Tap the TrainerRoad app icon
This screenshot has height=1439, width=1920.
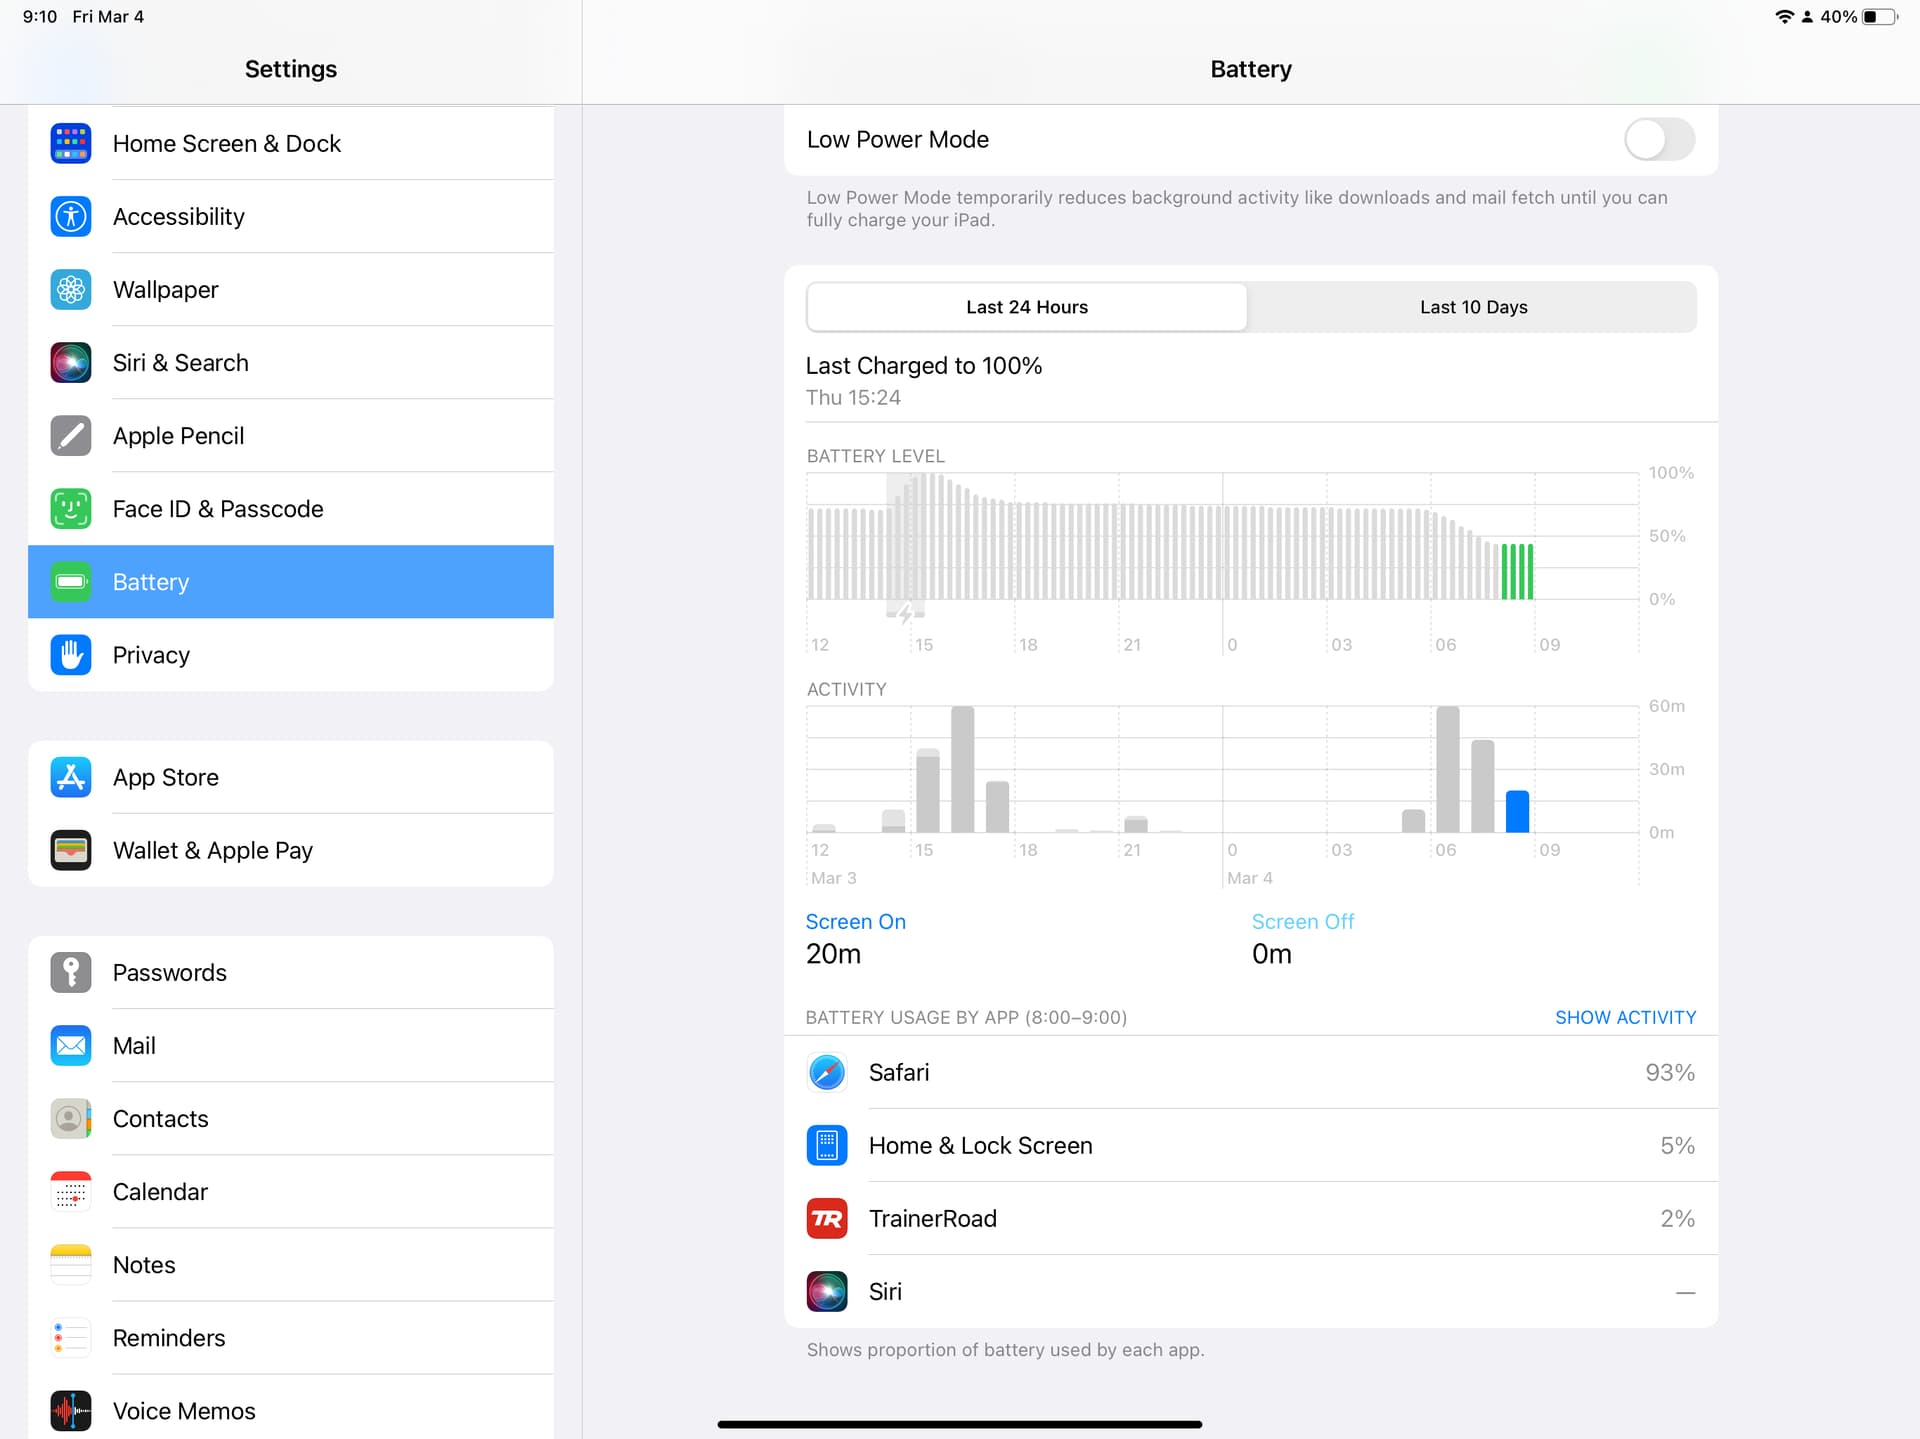[x=827, y=1218]
